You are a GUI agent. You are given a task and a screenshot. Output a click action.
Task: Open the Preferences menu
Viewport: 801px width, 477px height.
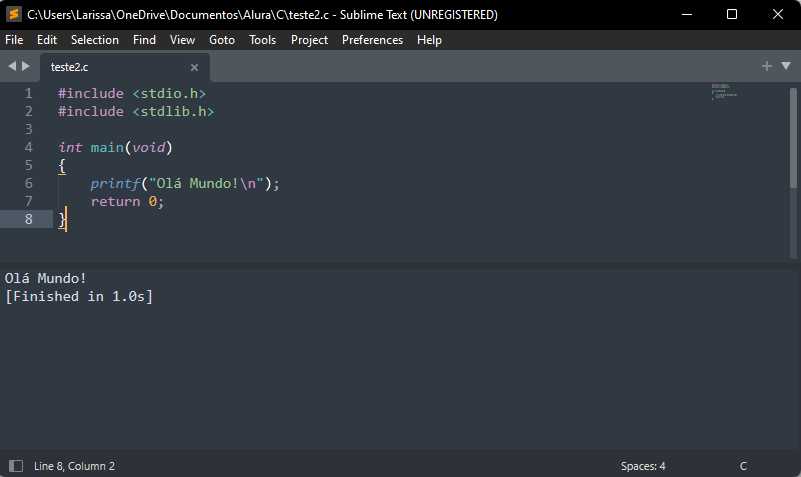[x=372, y=40]
